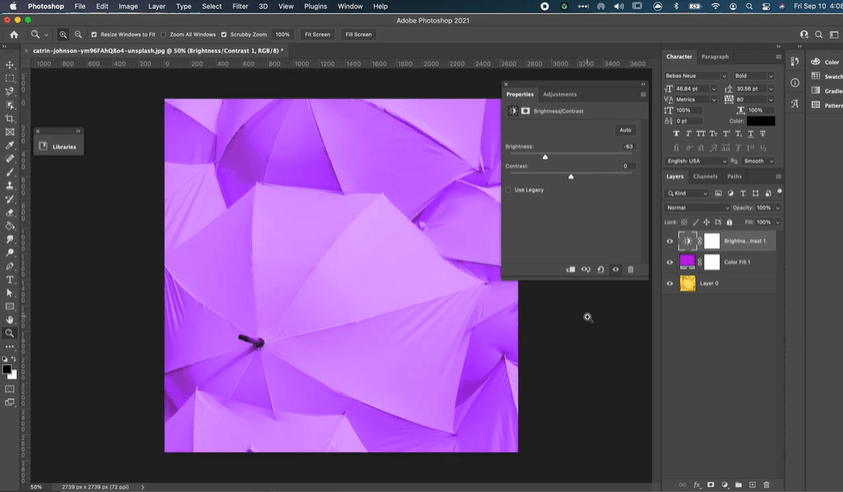Image resolution: width=843 pixels, height=492 pixels.
Task: Delete the selected layer with trash icon
Action: tap(767, 484)
